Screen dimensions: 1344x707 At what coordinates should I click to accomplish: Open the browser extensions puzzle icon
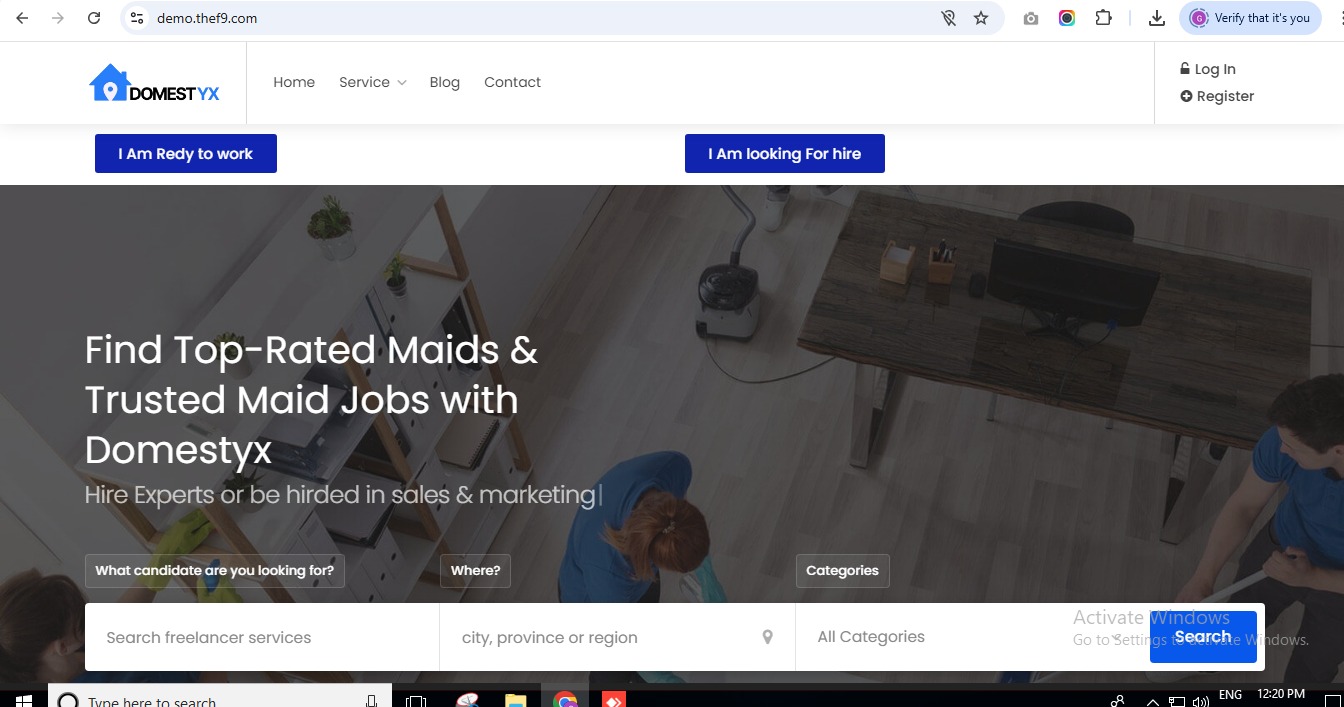[x=1103, y=18]
